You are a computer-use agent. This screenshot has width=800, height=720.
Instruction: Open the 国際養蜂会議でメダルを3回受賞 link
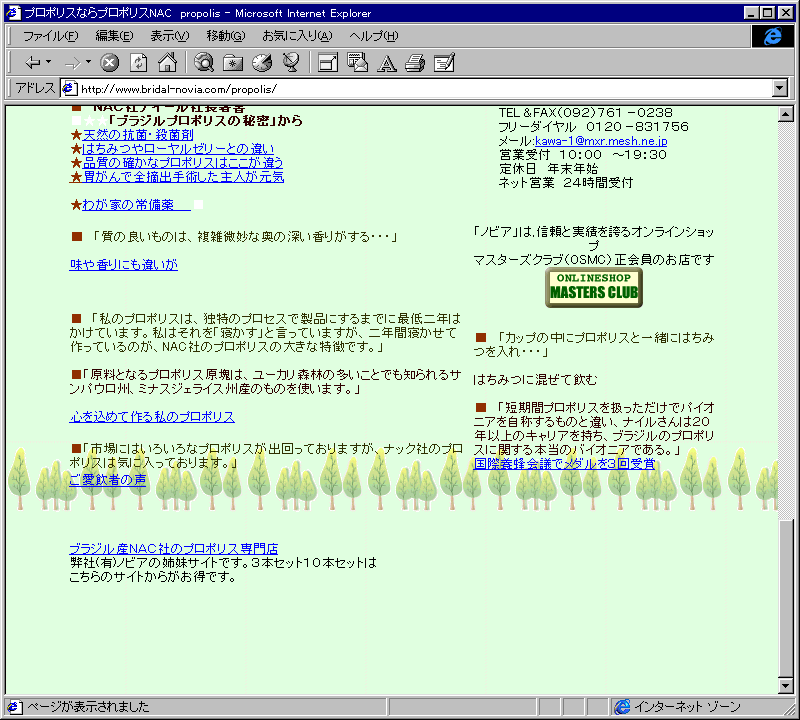tap(564, 463)
